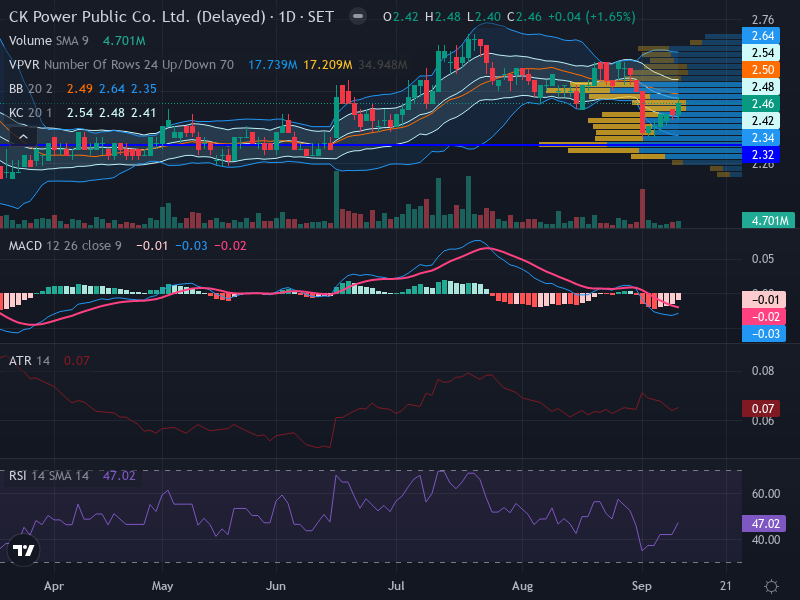
Task: Click the green 2.46 current price tag
Action: 761,104
